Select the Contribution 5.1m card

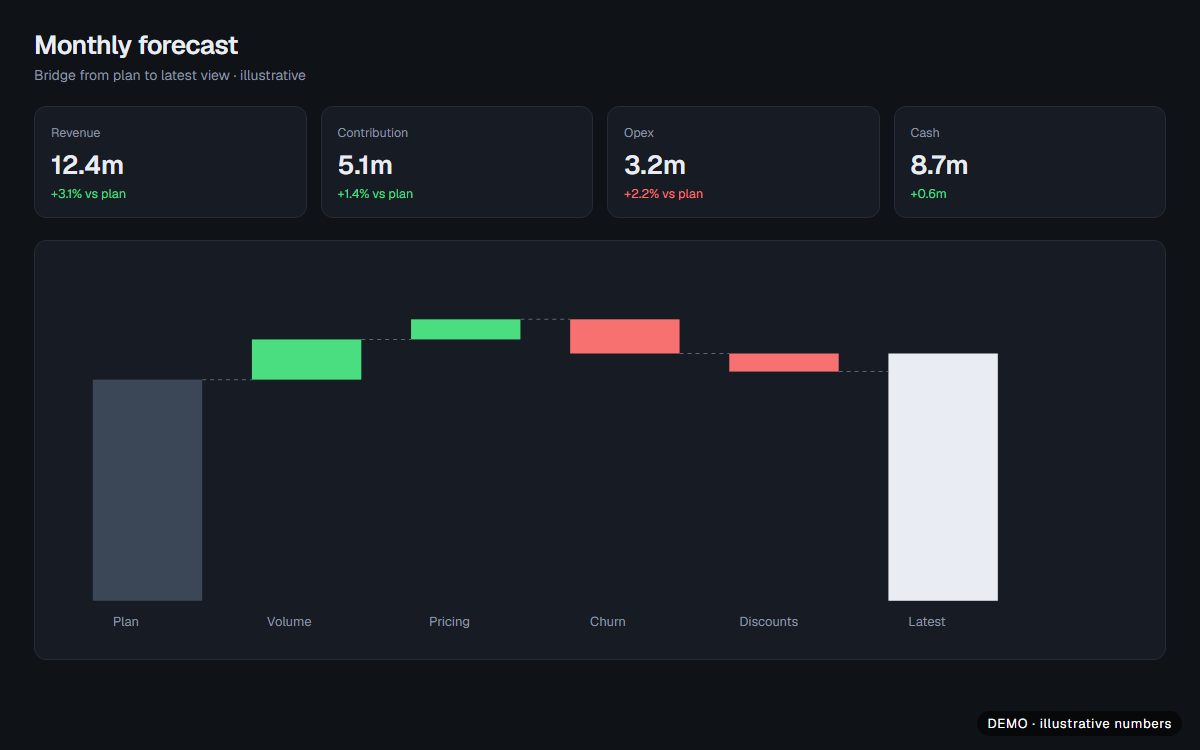coord(457,162)
